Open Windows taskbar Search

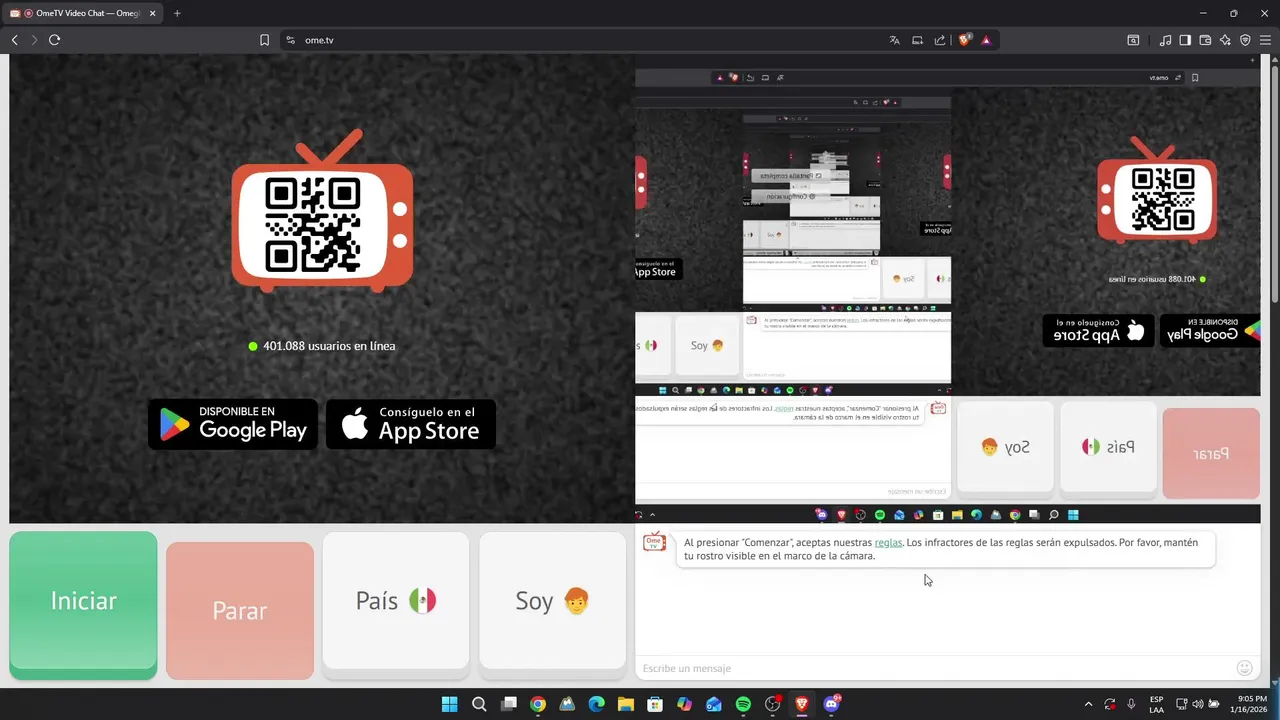[x=479, y=704]
